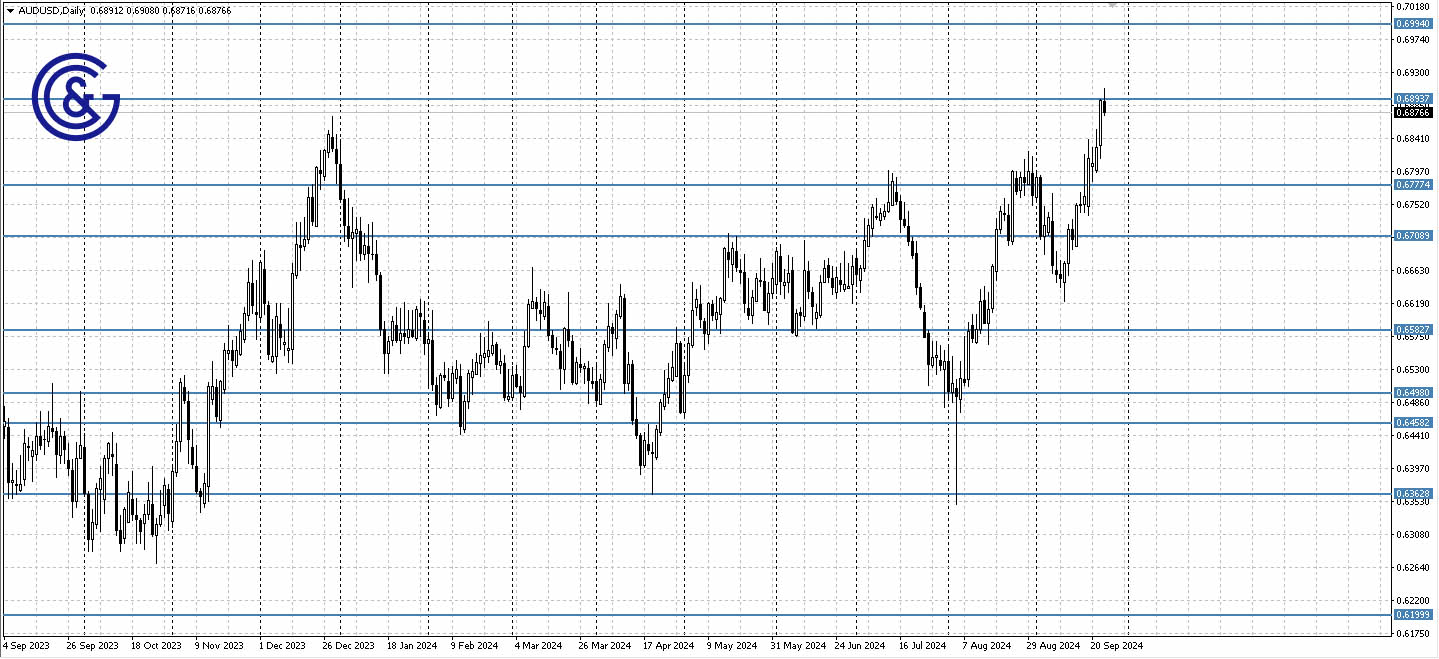
Task: Click the AUDUSD,Daily chart title text
Action: click(51, 9)
